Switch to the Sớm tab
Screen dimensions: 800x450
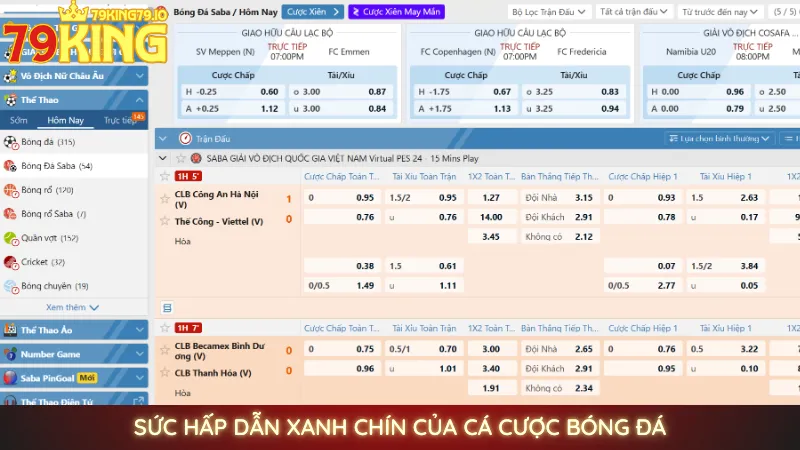18,120
